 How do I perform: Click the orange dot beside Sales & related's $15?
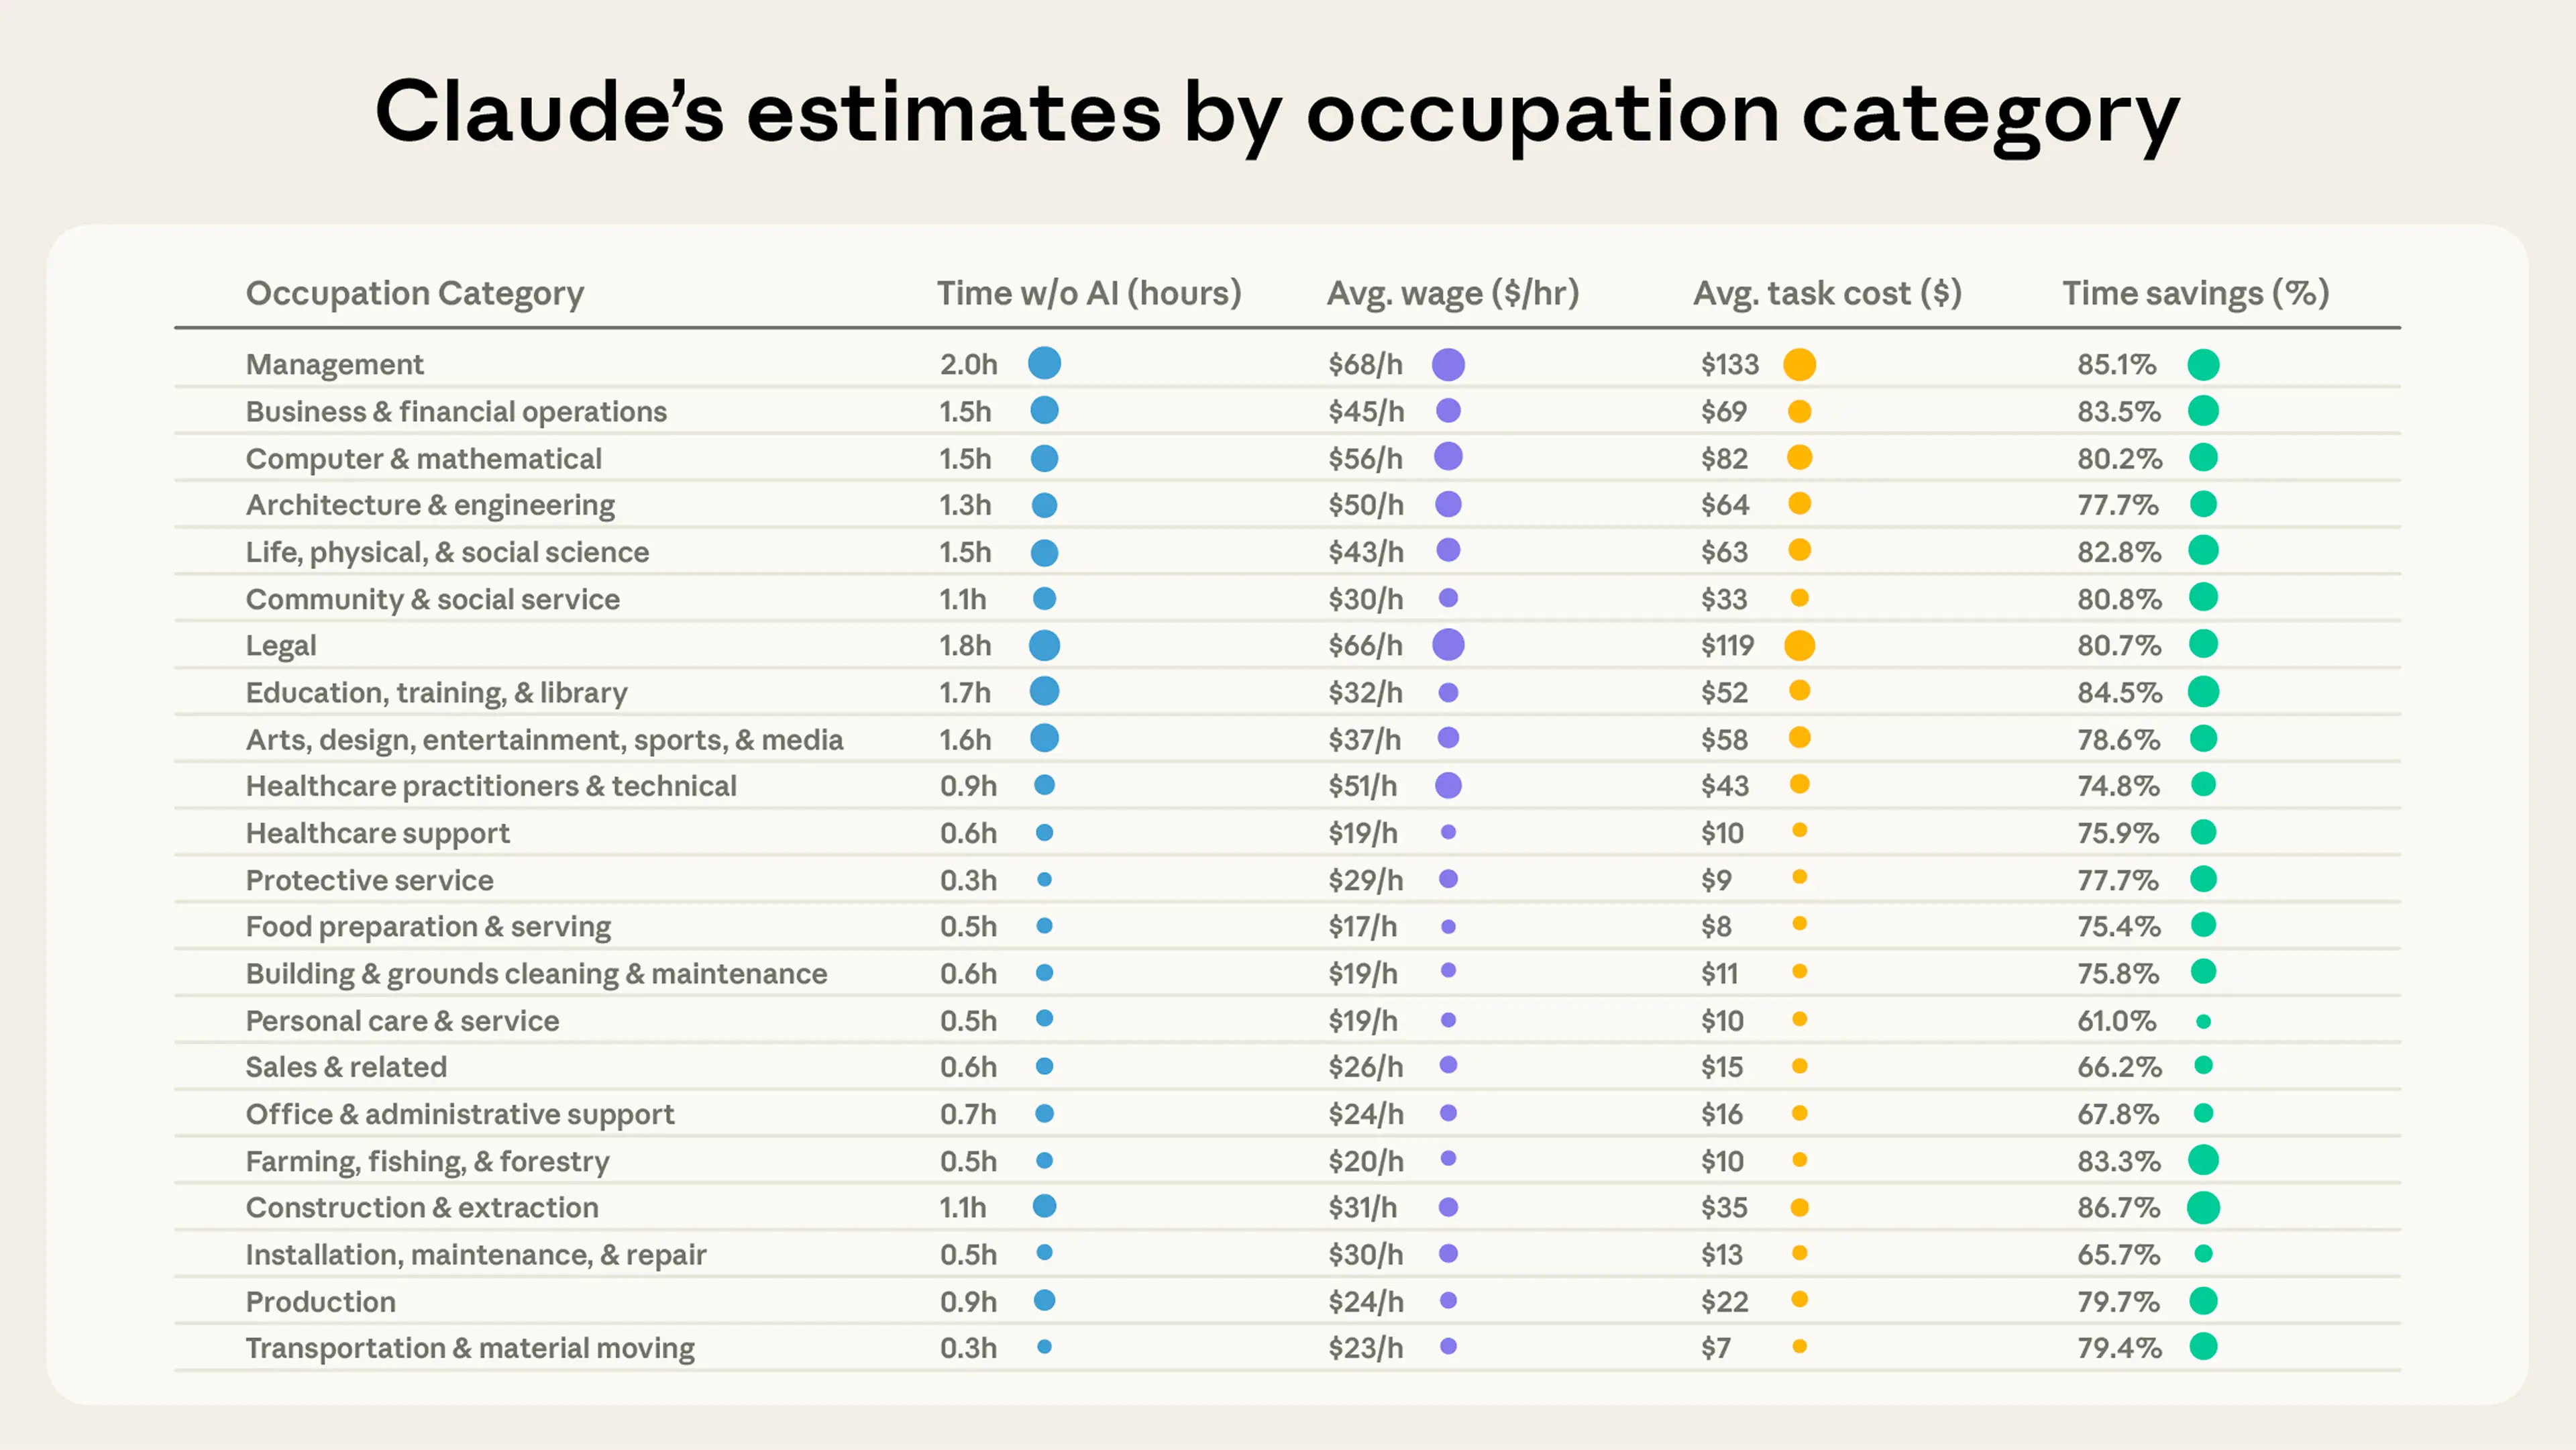pos(1799,1066)
